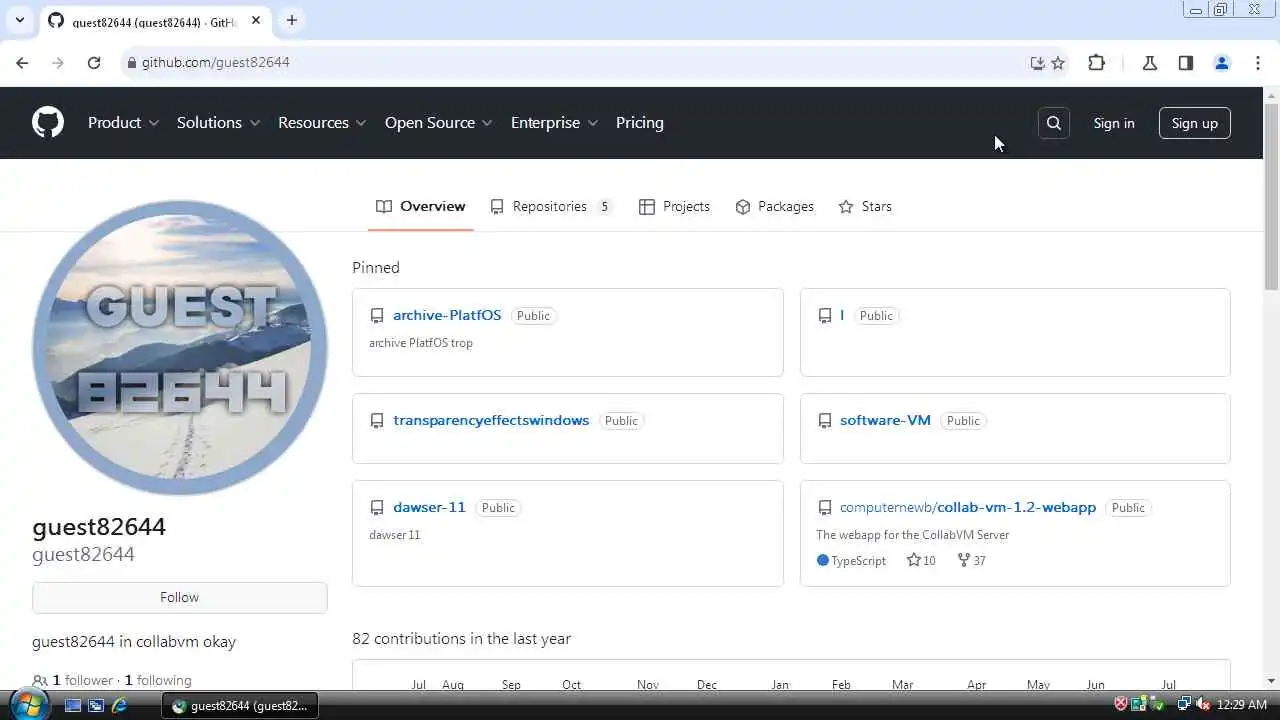View the 1 follower link
The image size is (1280, 720).
click(83, 680)
